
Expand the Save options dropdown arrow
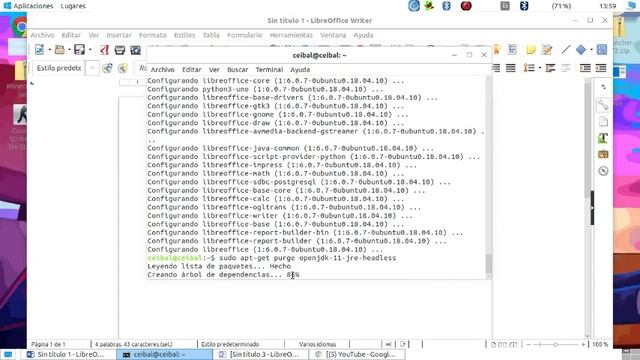coord(90,50)
